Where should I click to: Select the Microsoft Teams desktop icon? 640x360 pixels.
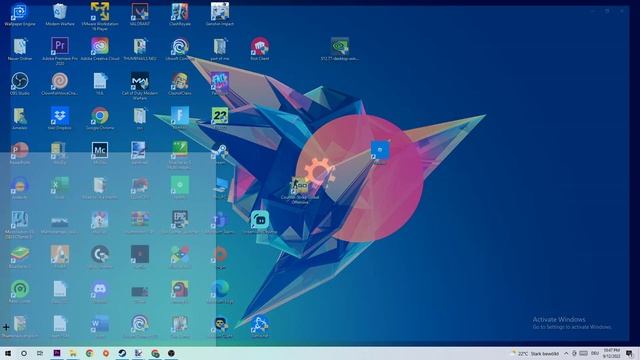click(220, 220)
